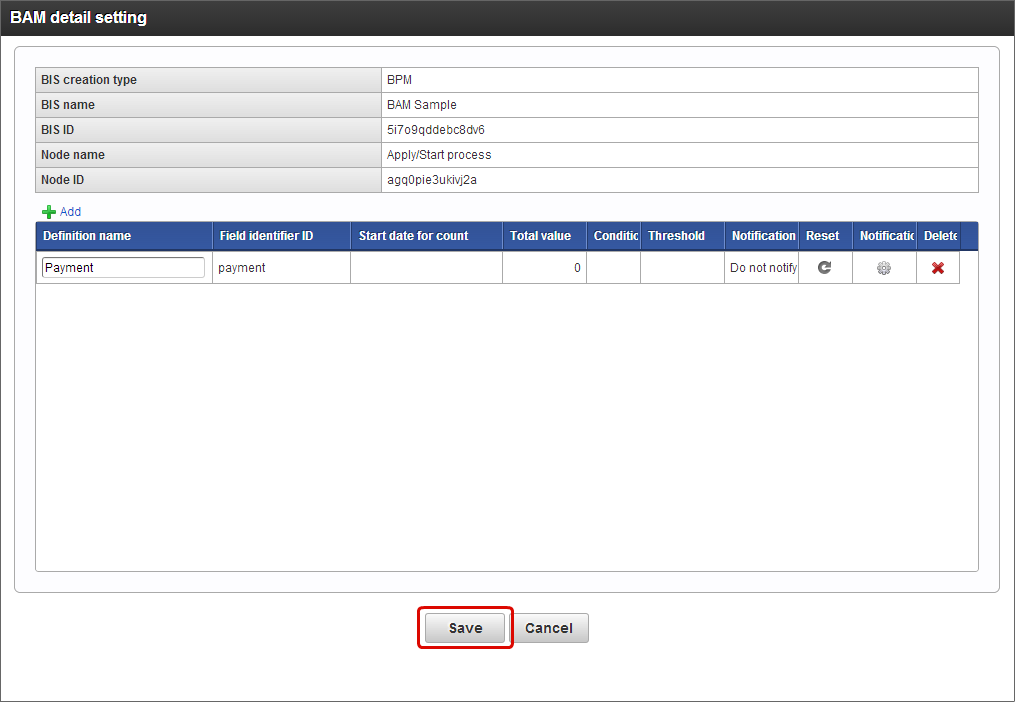1015x702 pixels.
Task: Click the Reset column header
Action: tap(825, 236)
